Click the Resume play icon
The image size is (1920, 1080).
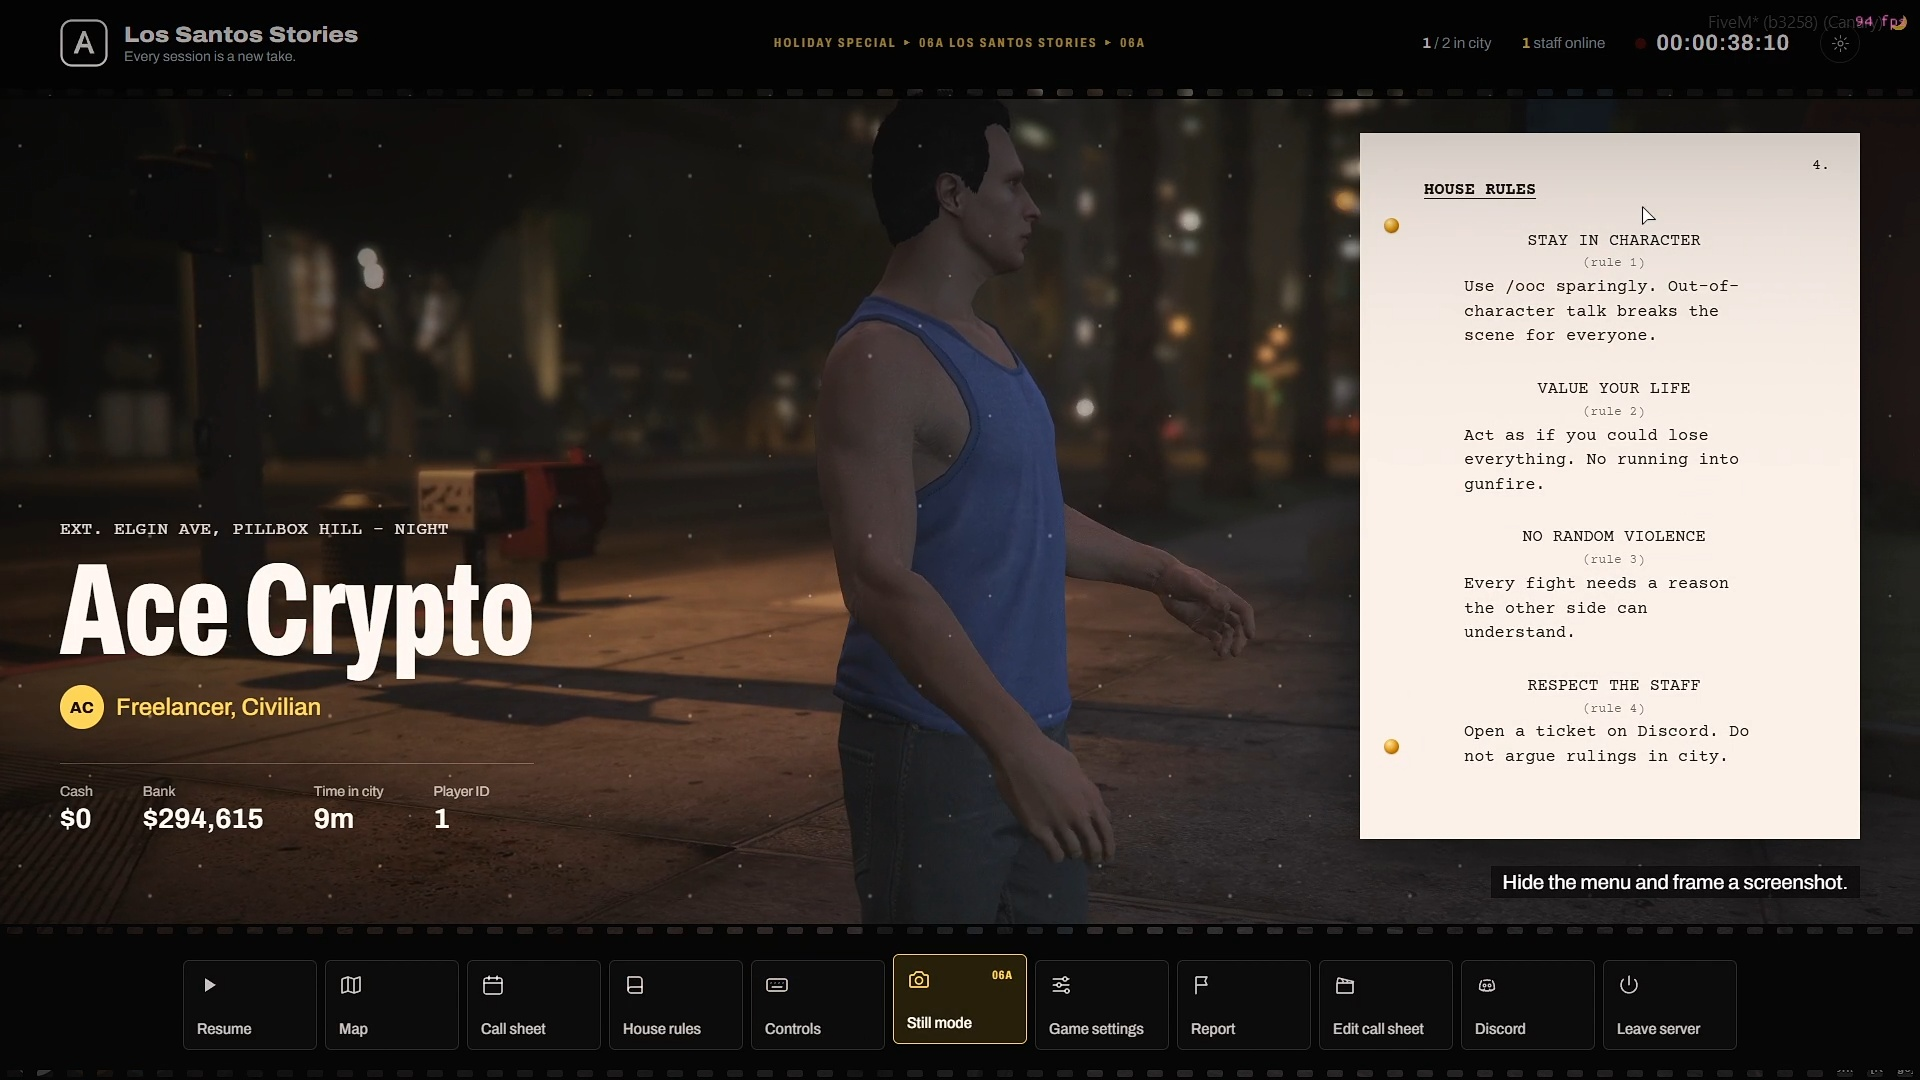coord(209,985)
